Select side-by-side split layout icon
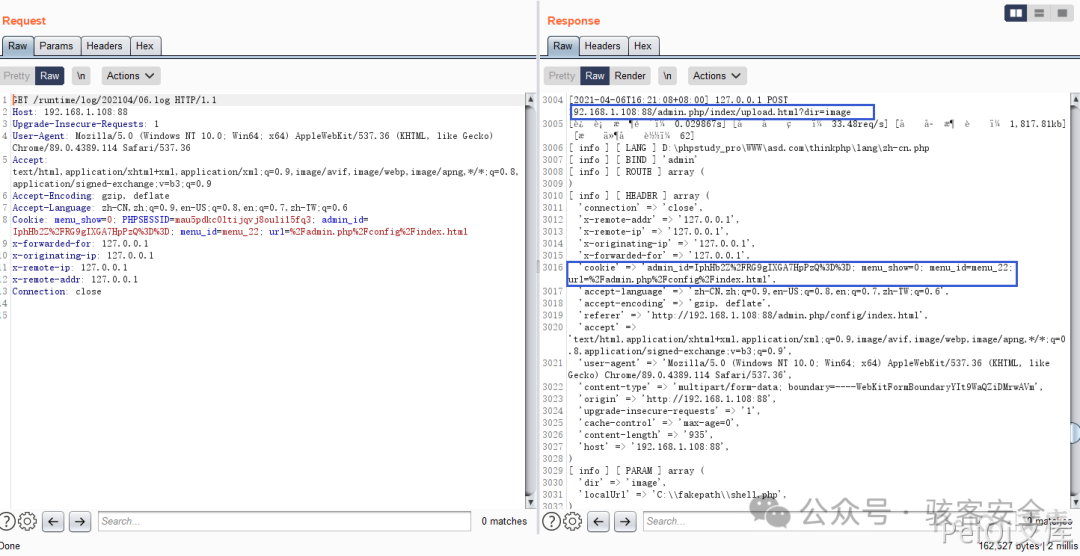Screen dimensions: 1080x556 (1016, 13)
